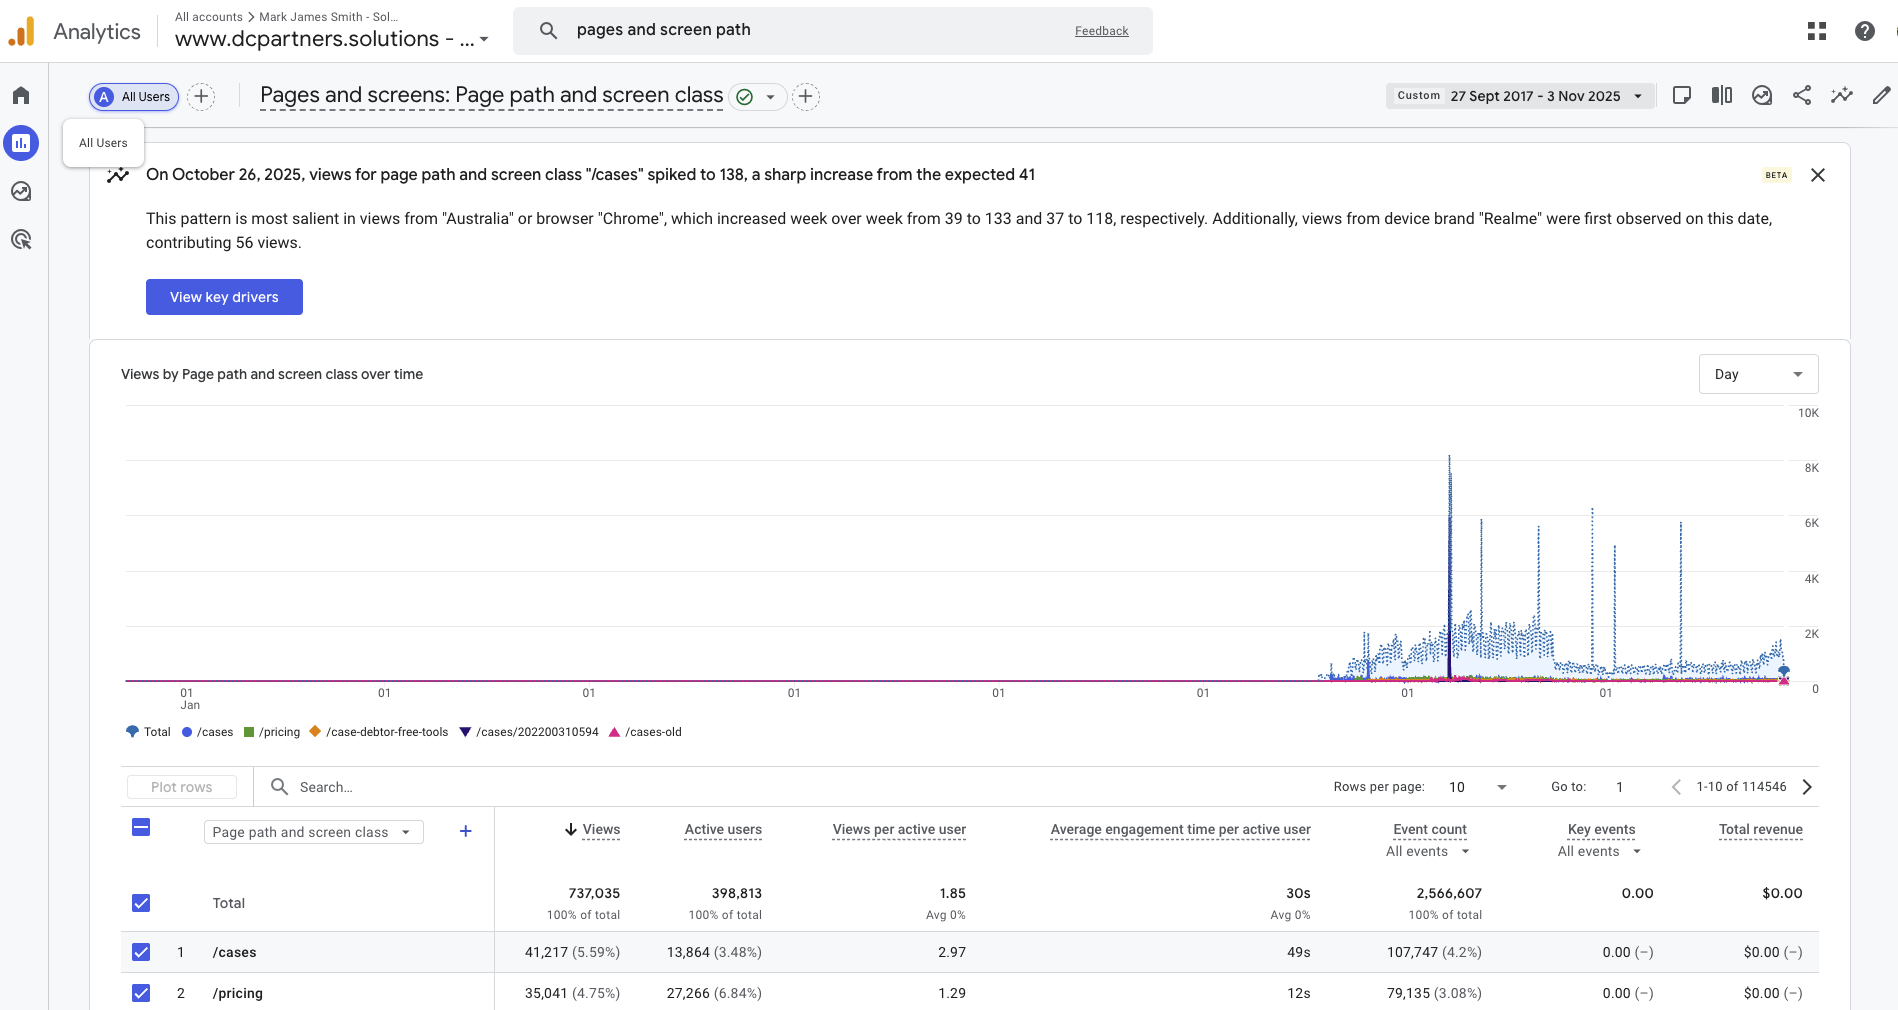Sort table by Active users column
This screenshot has width=1898, height=1010.
pos(723,829)
